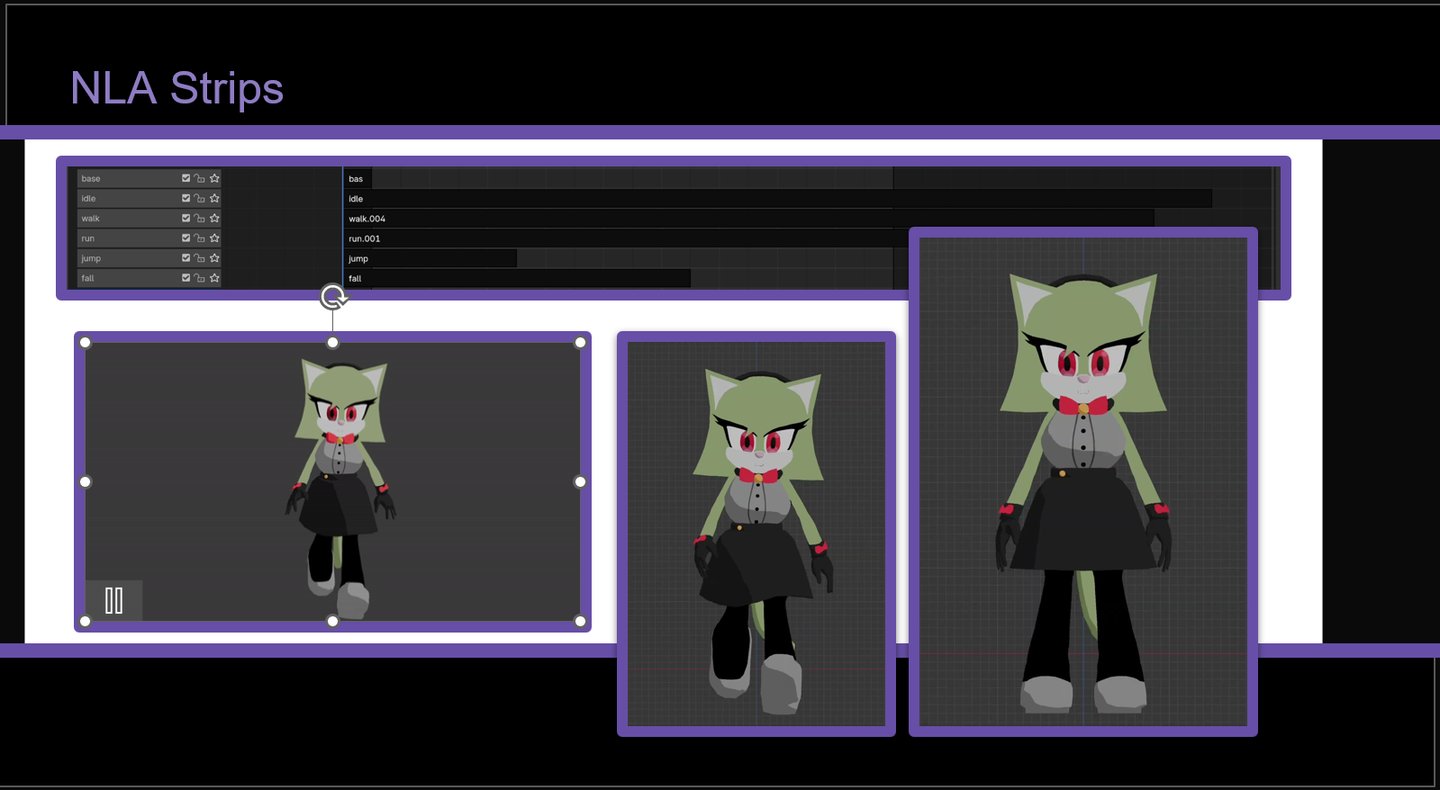The height and width of the screenshot is (790, 1440).
Task: Toggle the lock icon on the run track
Action: pyautogui.click(x=200, y=238)
